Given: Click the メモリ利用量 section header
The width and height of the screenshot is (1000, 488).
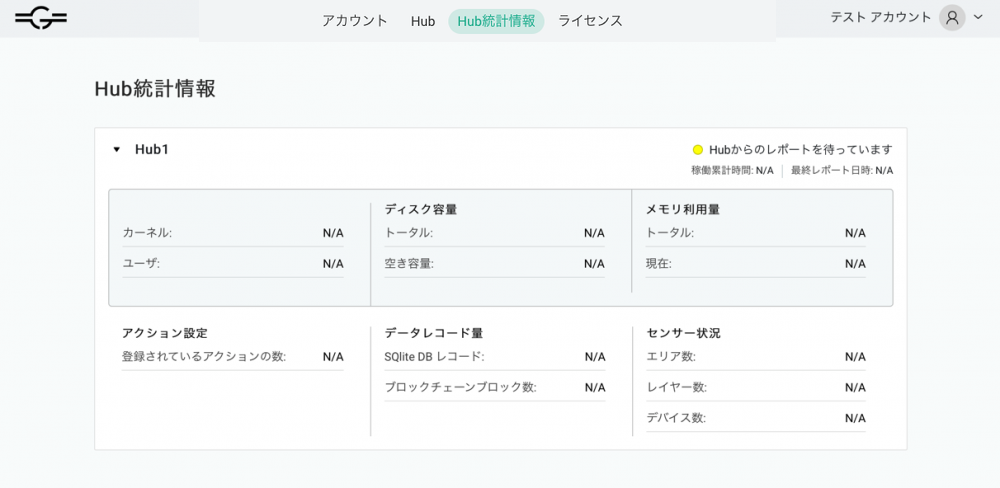Looking at the screenshot, I should tap(682, 209).
